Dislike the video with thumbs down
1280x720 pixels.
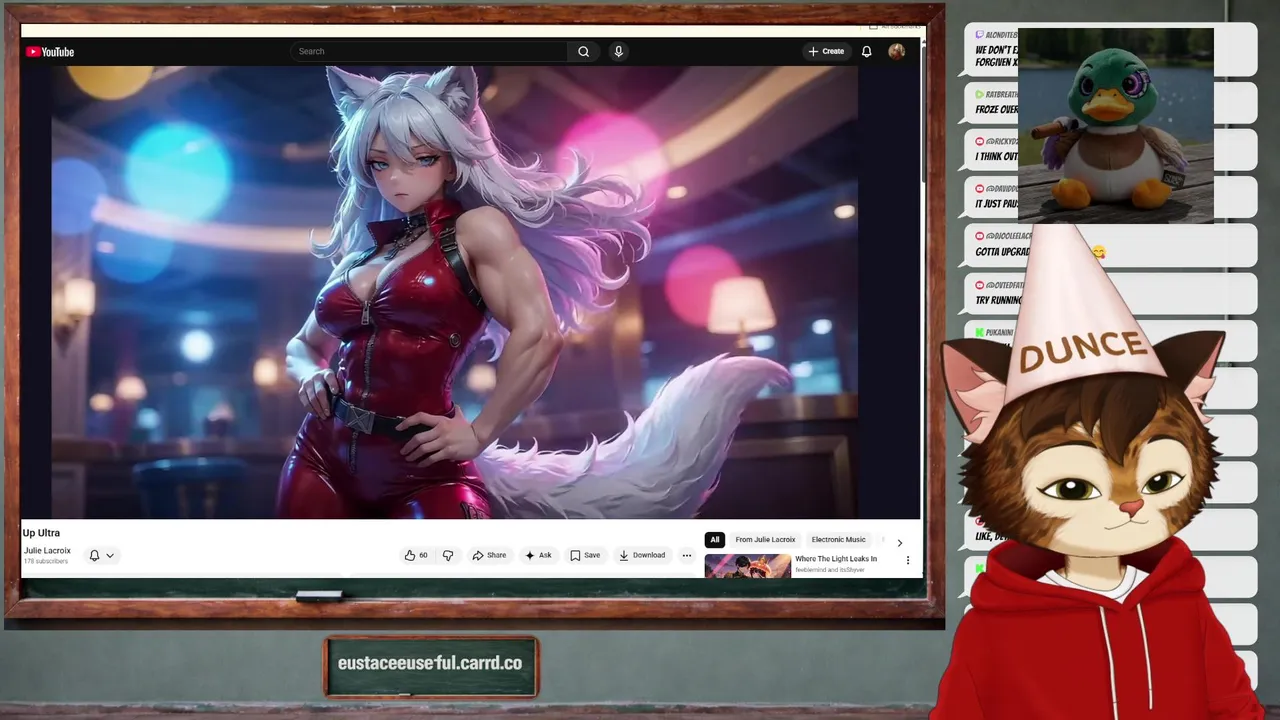coord(448,555)
